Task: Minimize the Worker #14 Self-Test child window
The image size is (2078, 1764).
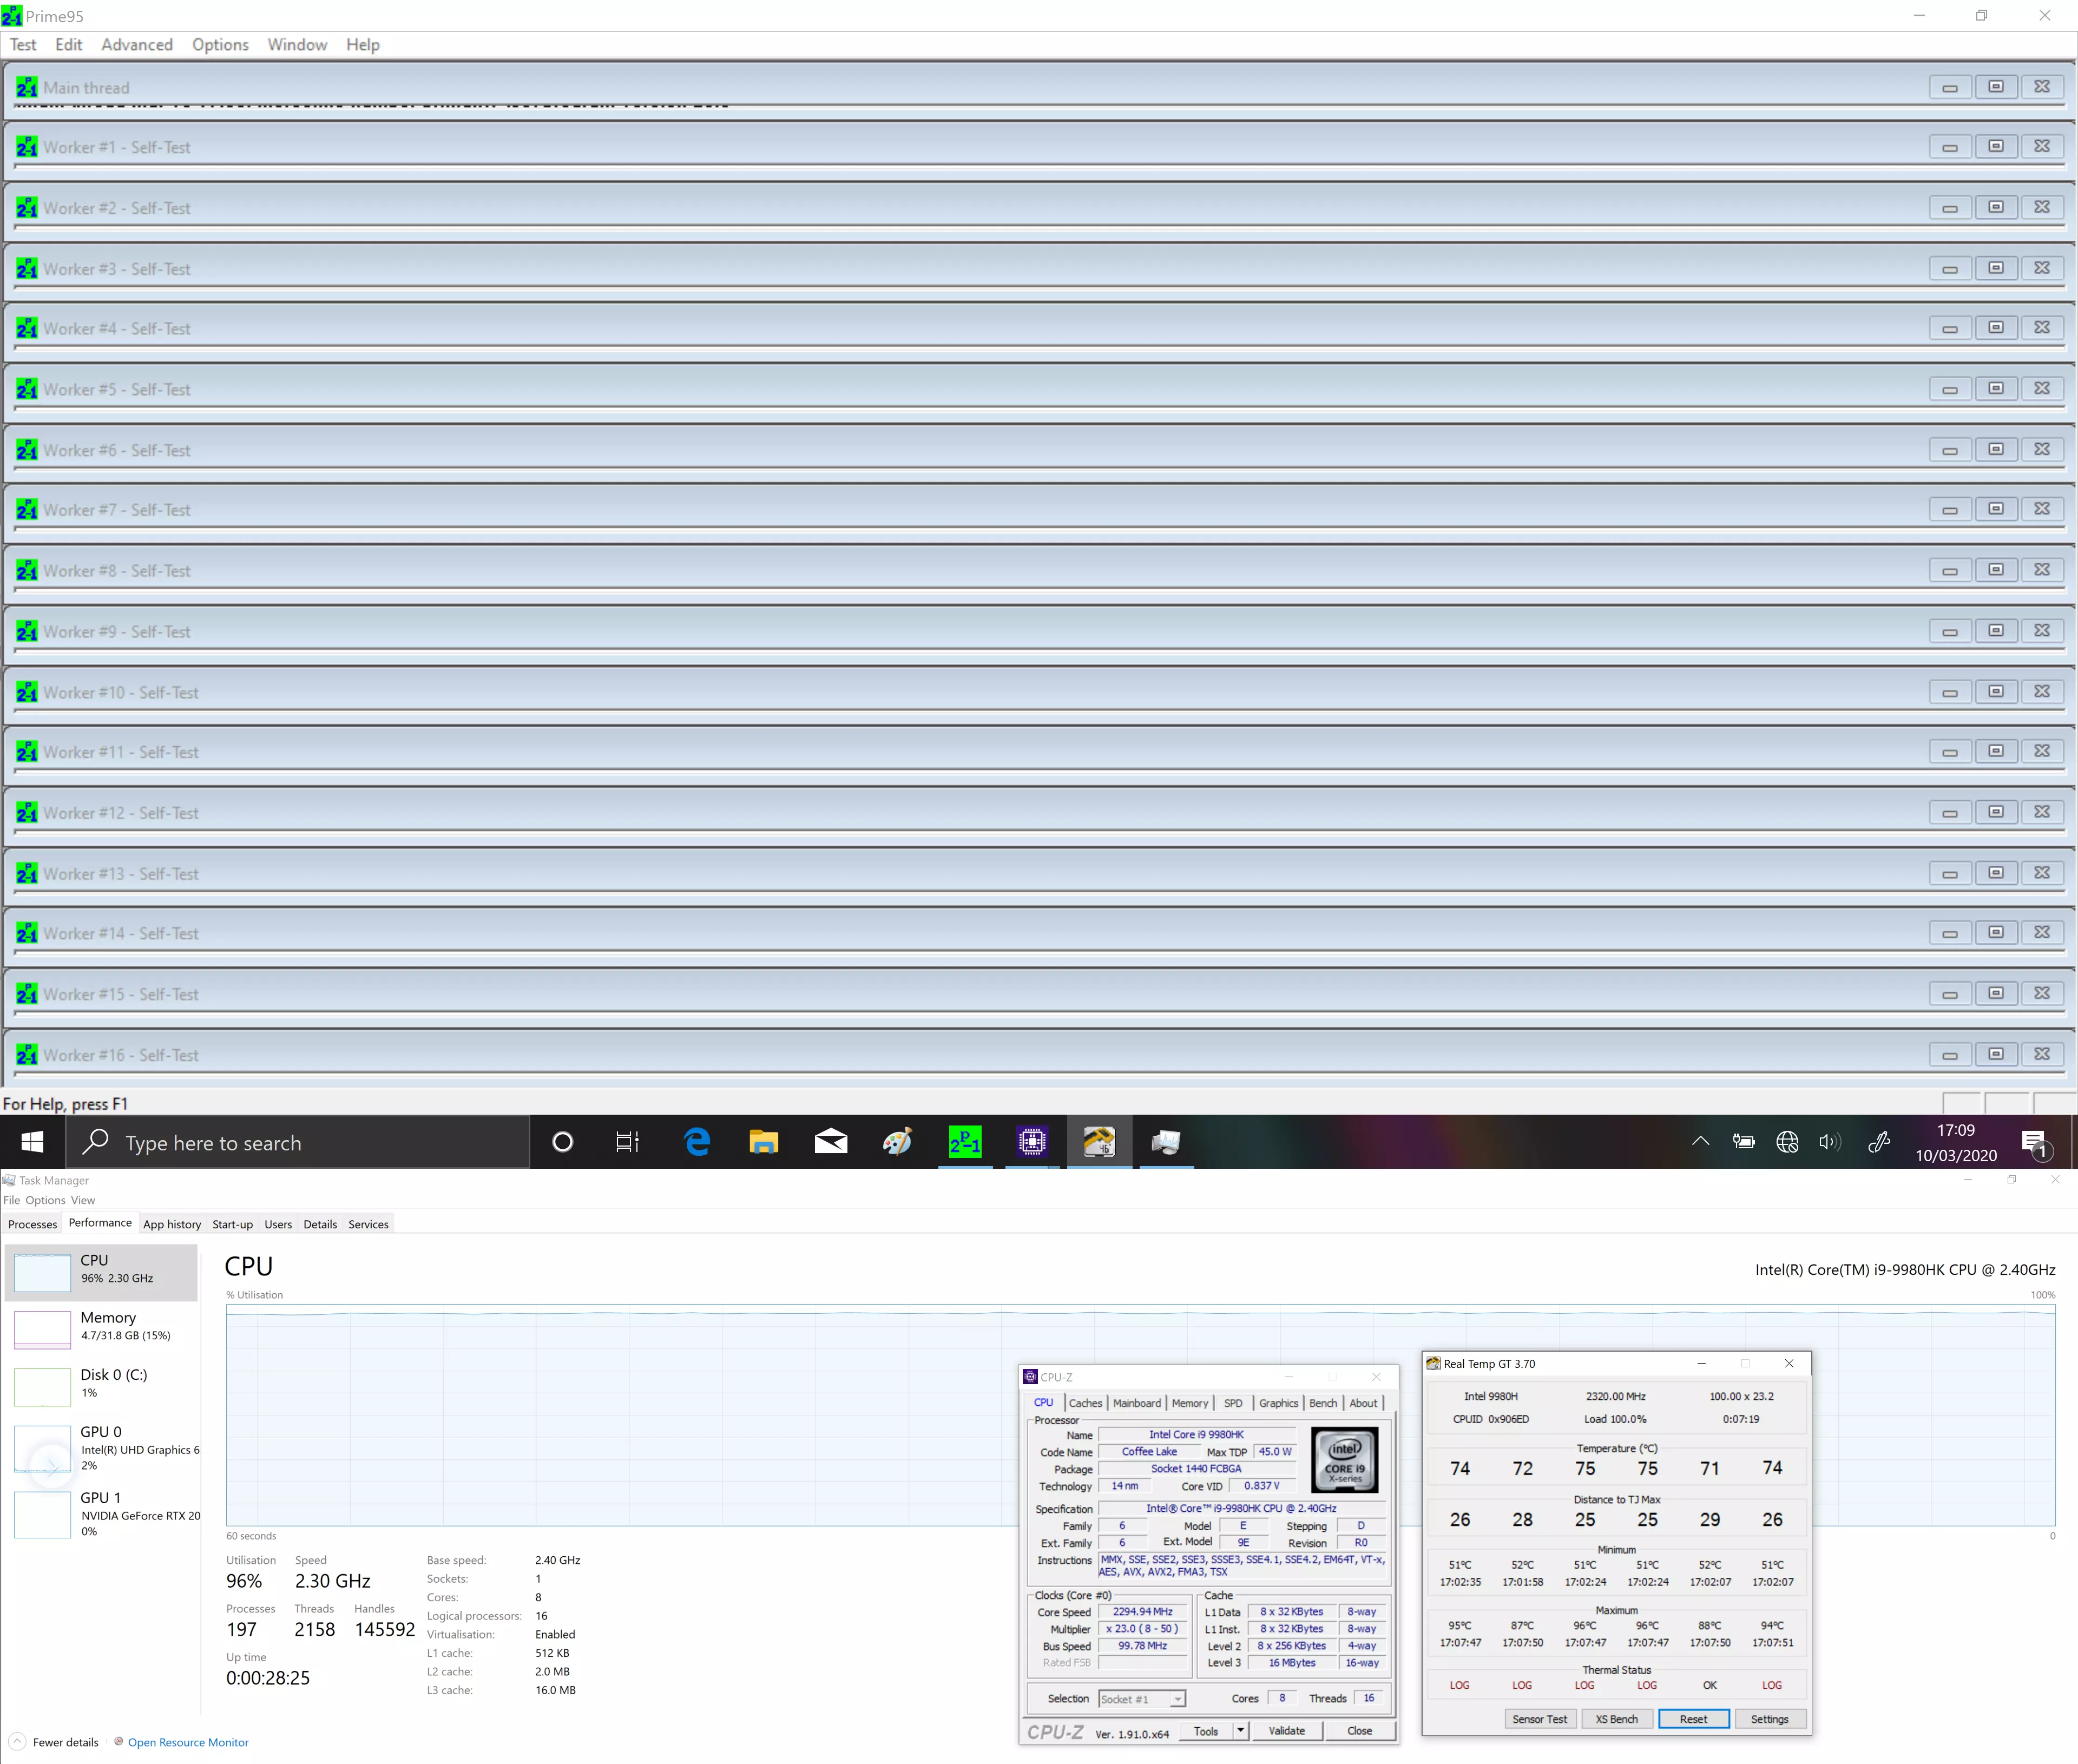Action: pos(1950,933)
